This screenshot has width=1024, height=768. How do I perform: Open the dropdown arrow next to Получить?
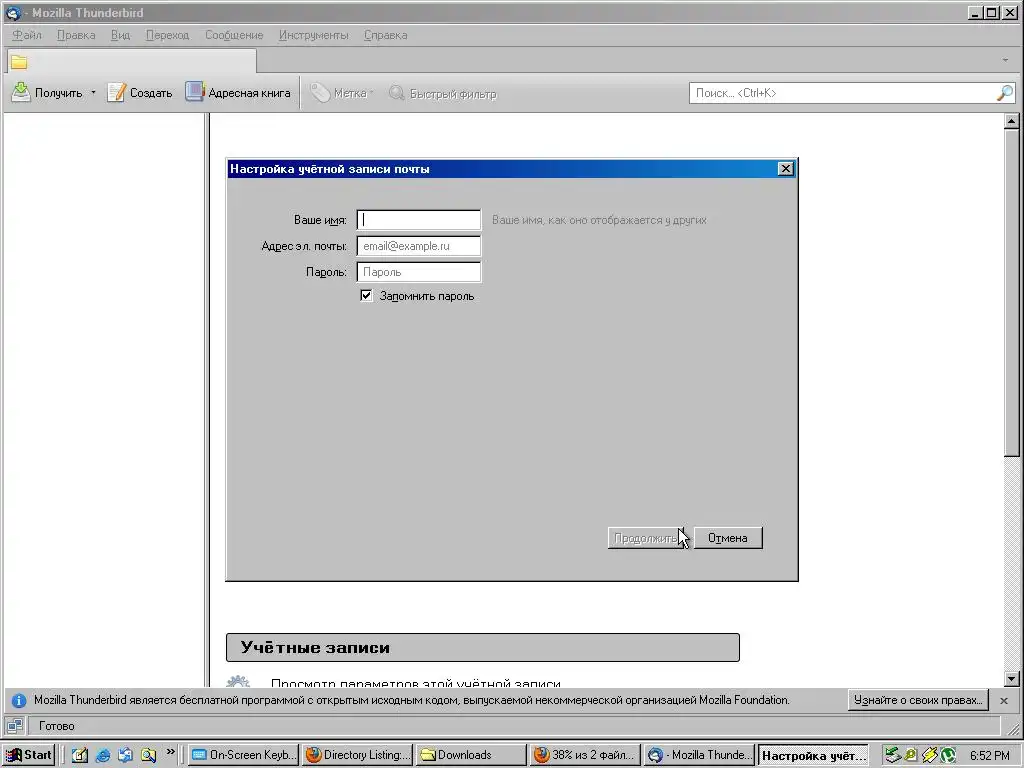click(x=93, y=93)
